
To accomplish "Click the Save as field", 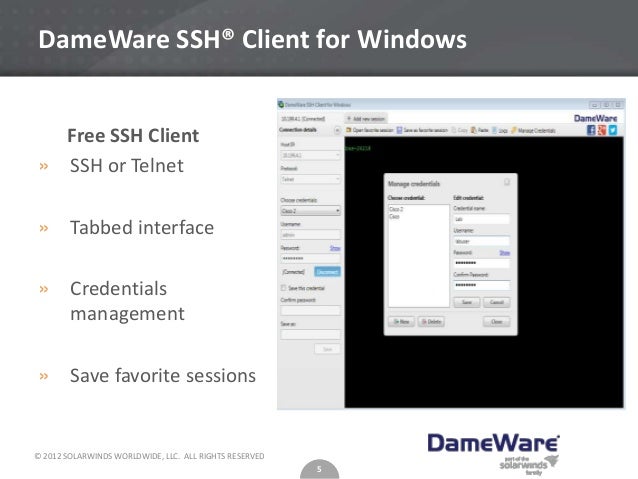I will coord(310,335).
